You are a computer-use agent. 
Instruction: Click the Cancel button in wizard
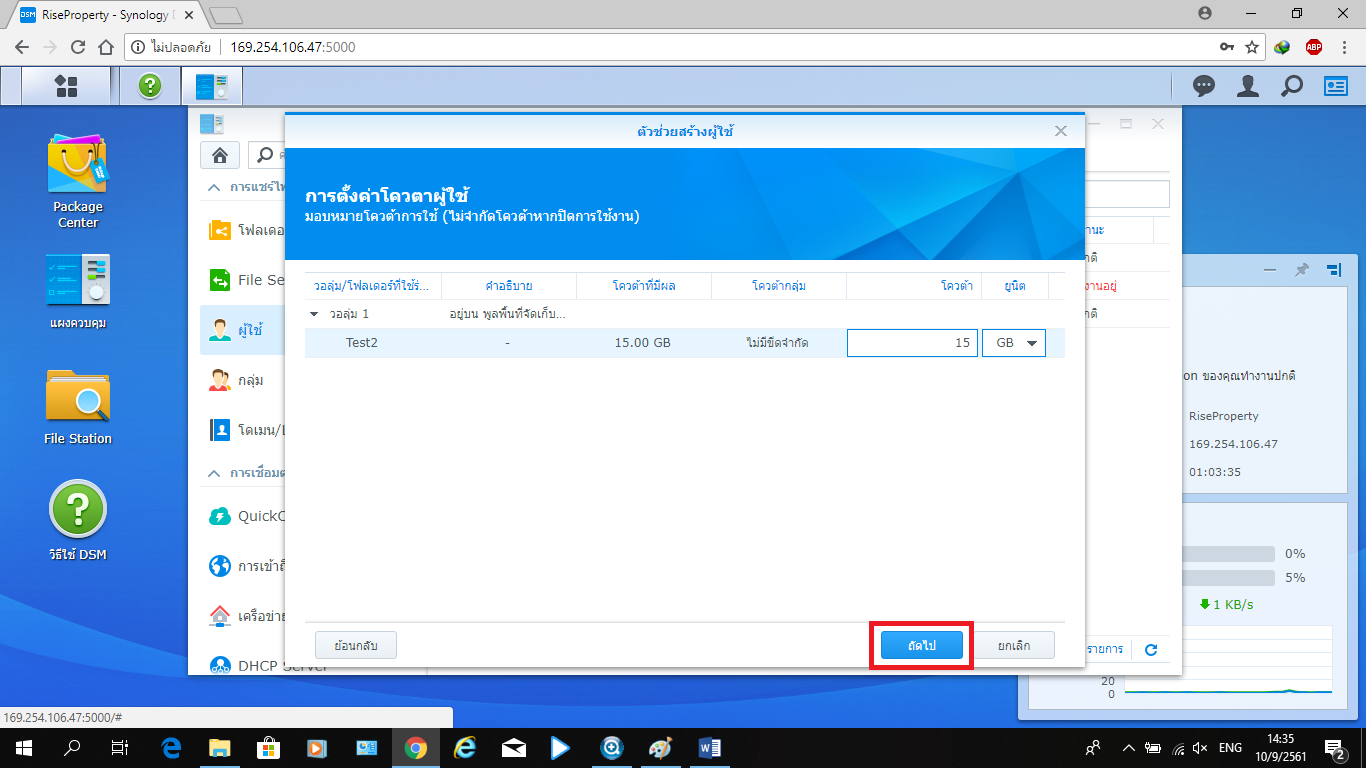point(1014,645)
